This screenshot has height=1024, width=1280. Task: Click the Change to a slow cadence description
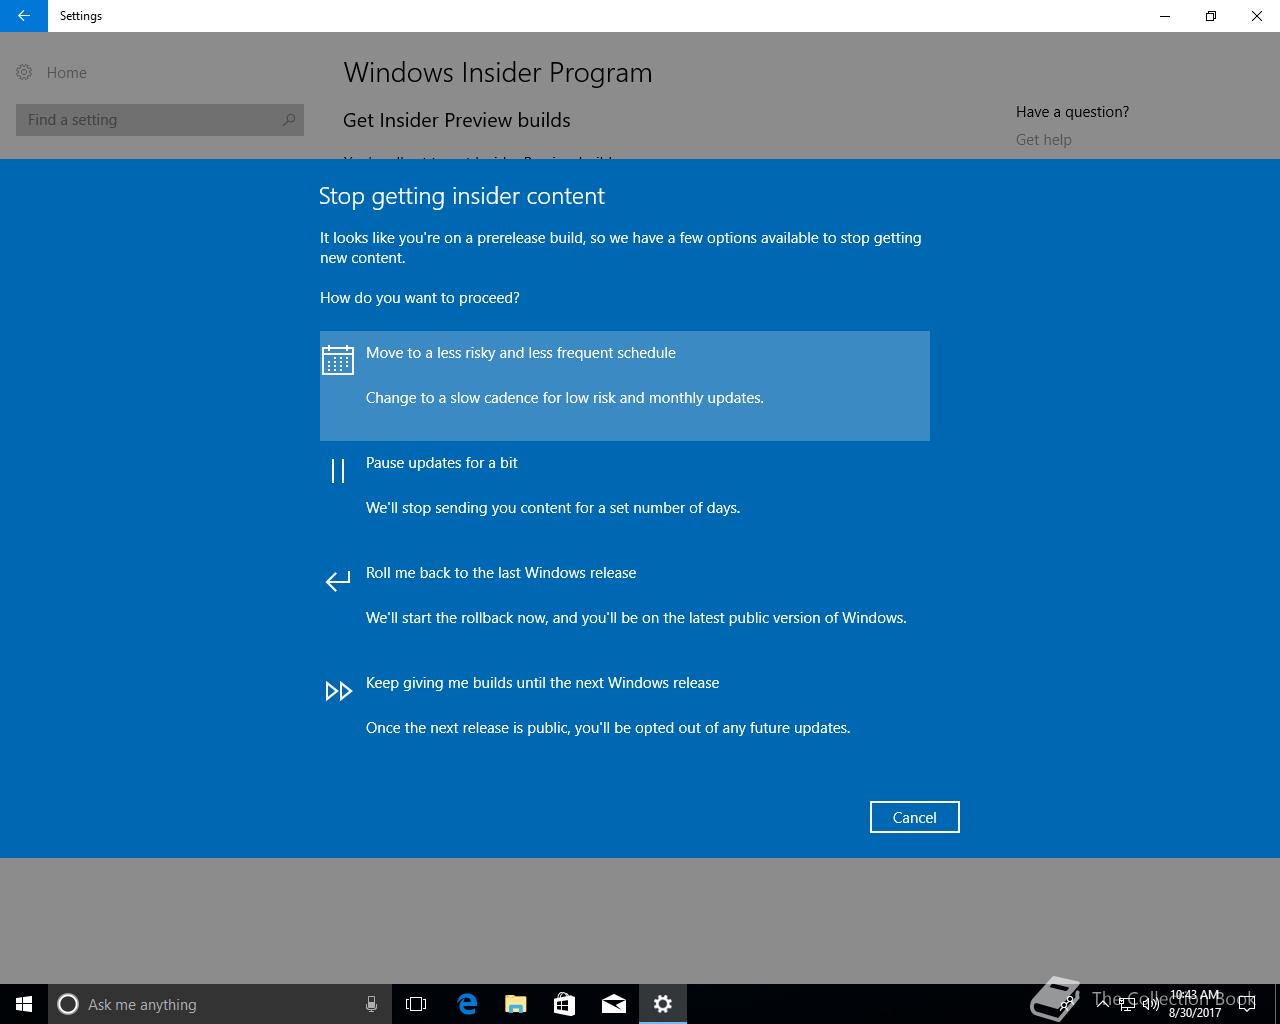pyautogui.click(x=565, y=398)
